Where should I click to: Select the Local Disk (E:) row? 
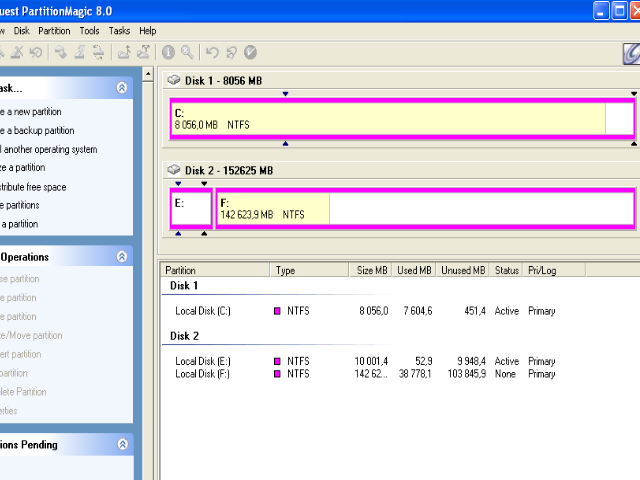[365, 361]
